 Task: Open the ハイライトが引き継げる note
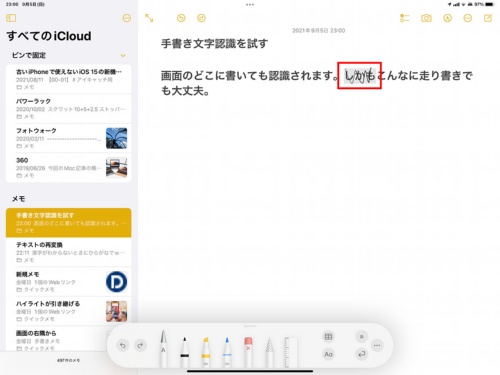[69, 311]
